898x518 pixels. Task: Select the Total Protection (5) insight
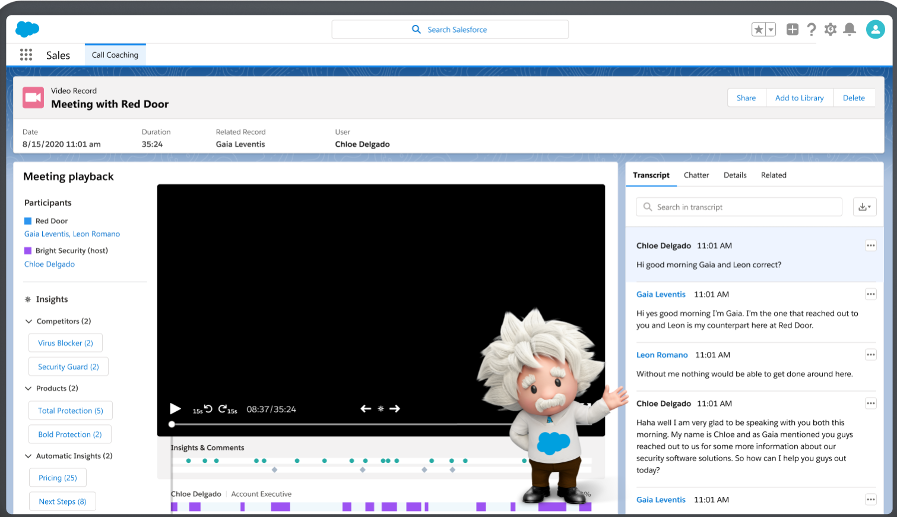[x=70, y=411]
